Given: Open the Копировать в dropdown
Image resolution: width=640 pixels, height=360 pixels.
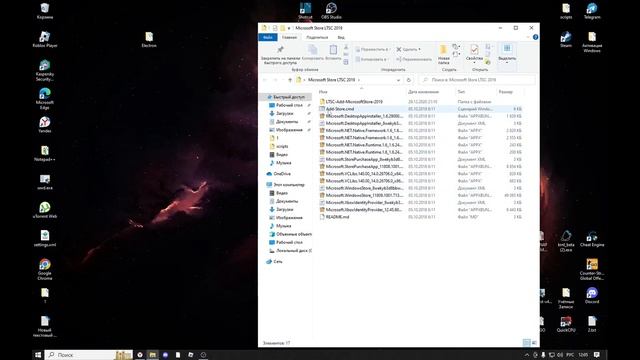Looking at the screenshot, I should coord(371,59).
